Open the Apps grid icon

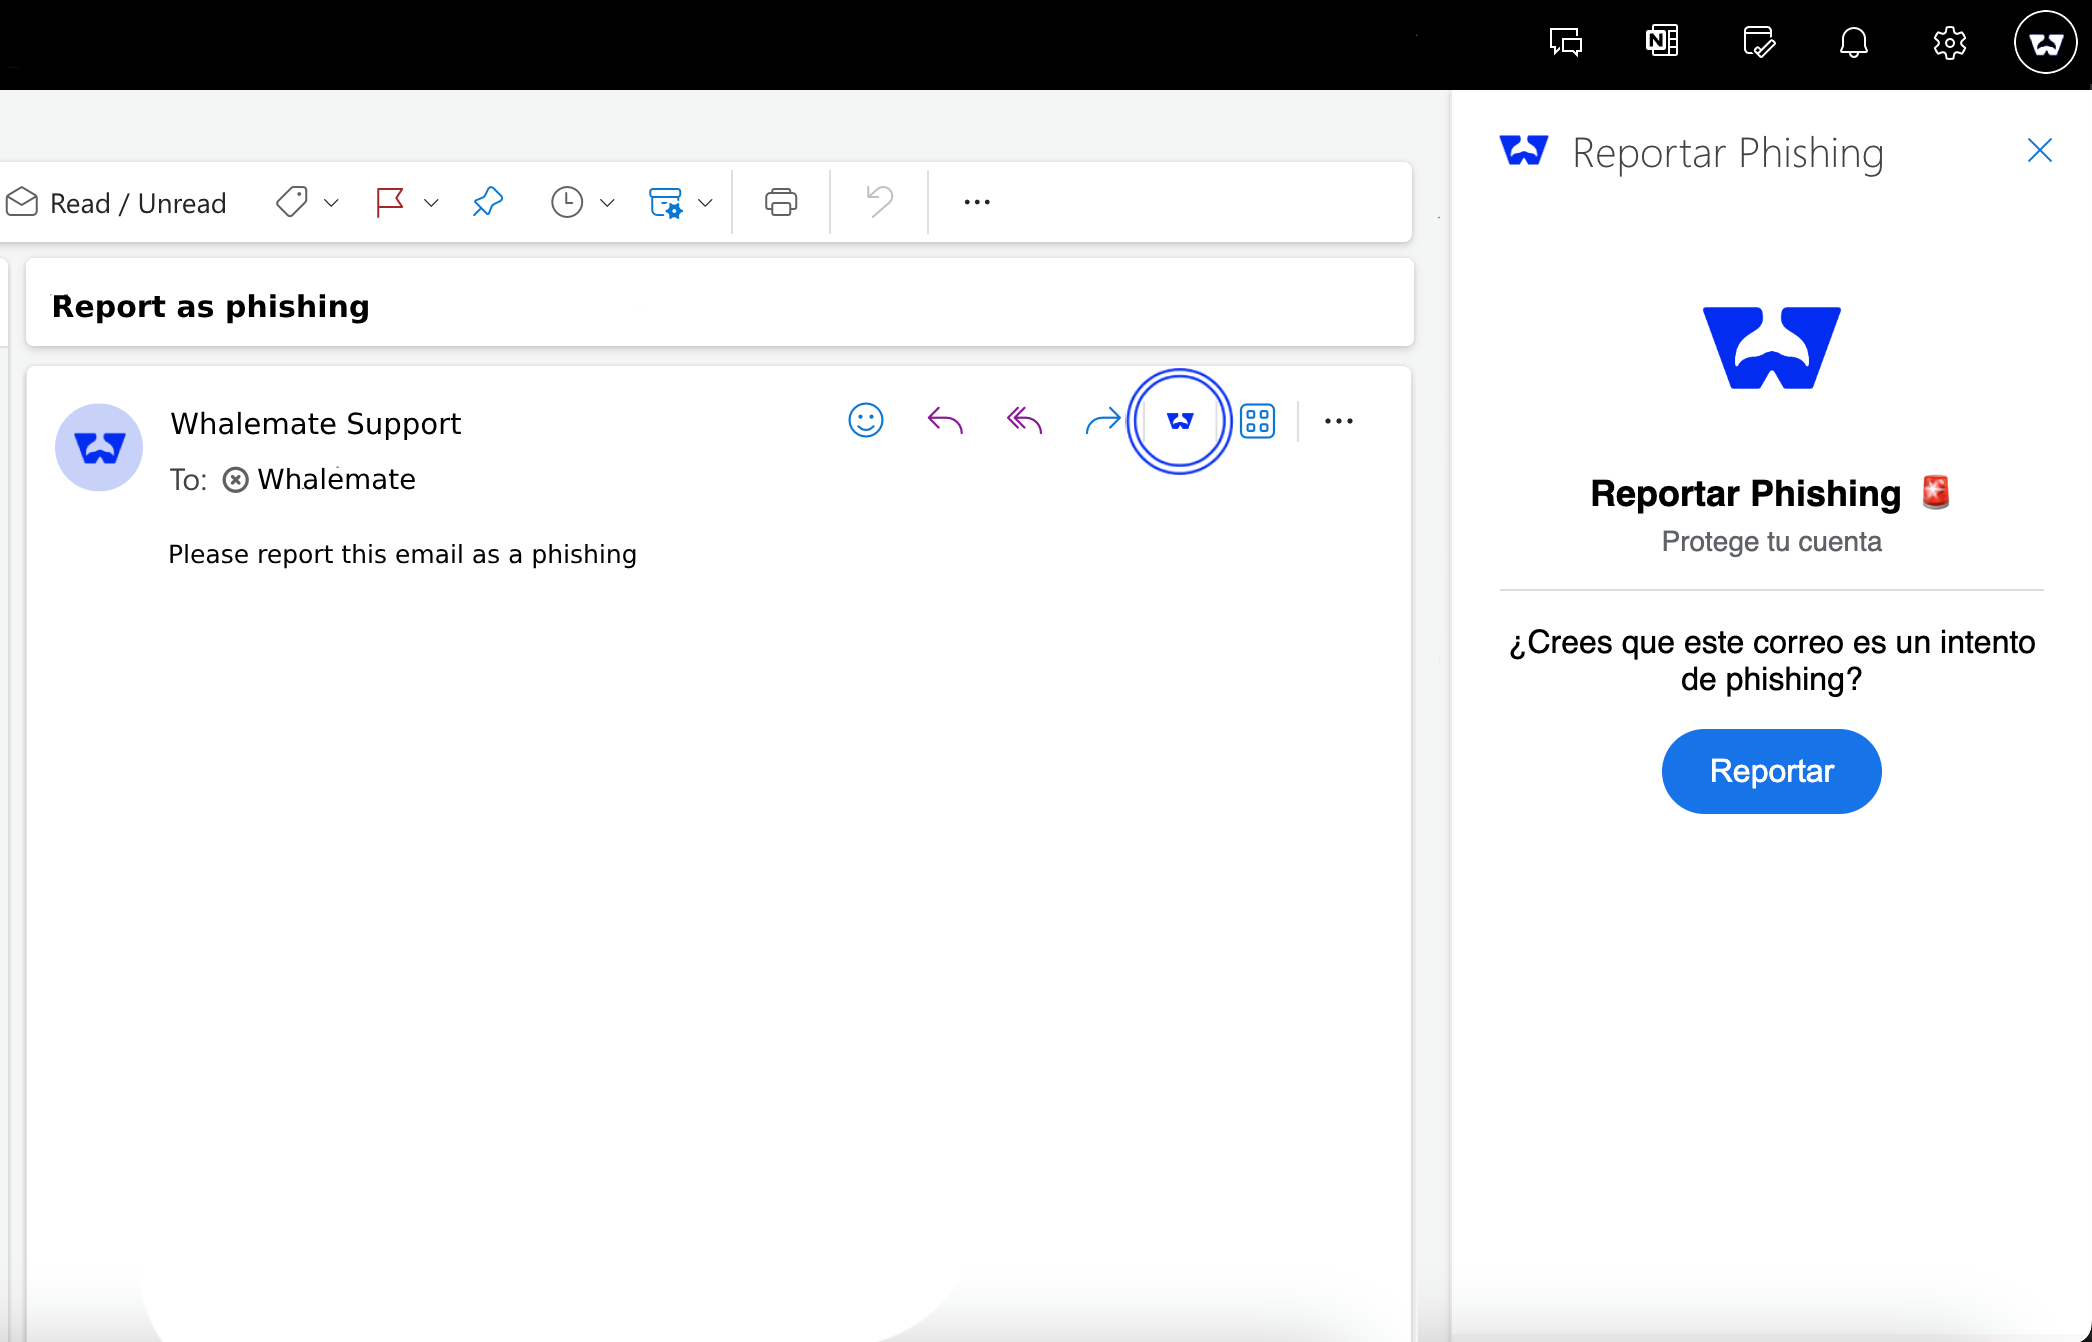tap(1257, 421)
